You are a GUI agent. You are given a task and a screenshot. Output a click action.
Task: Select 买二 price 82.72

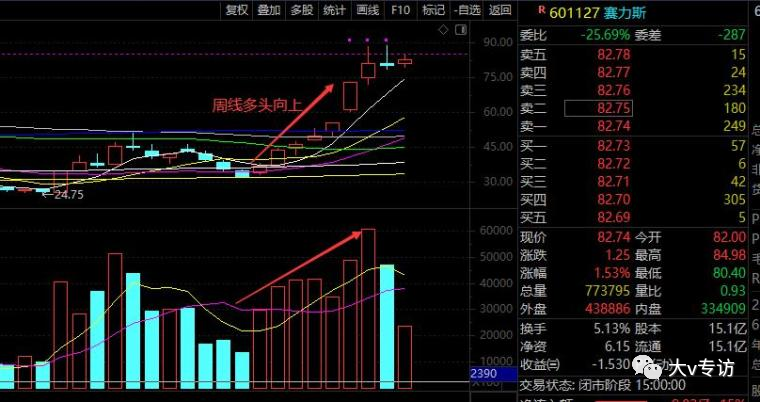[x=614, y=163]
